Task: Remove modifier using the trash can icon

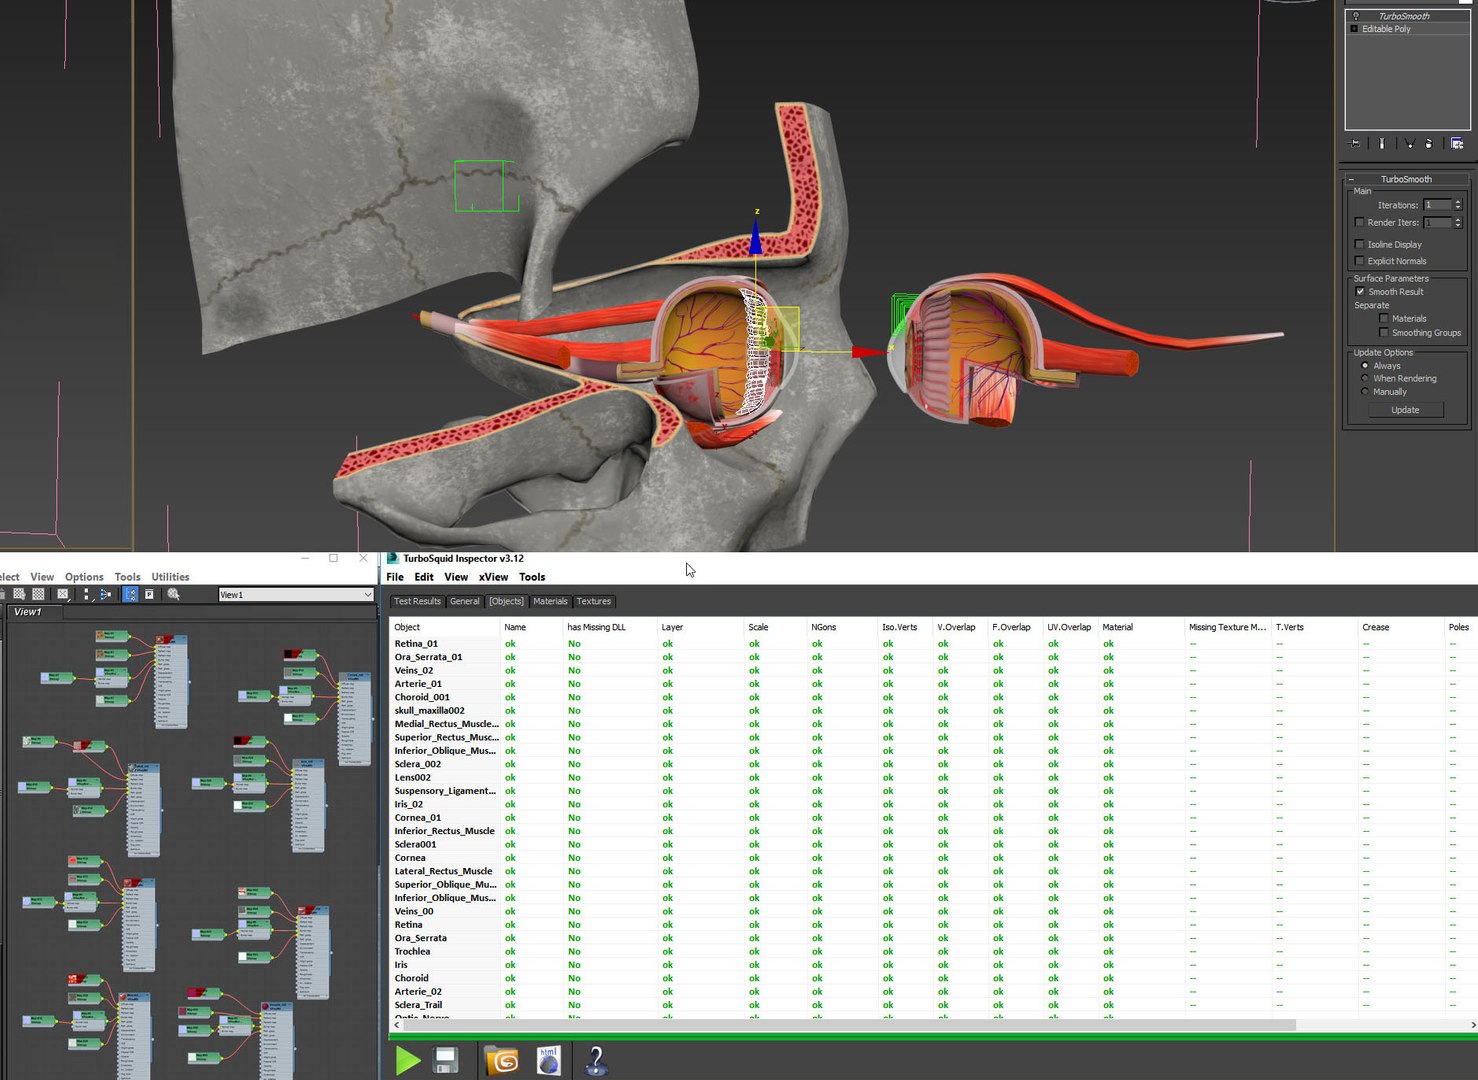Action: 1429,143
